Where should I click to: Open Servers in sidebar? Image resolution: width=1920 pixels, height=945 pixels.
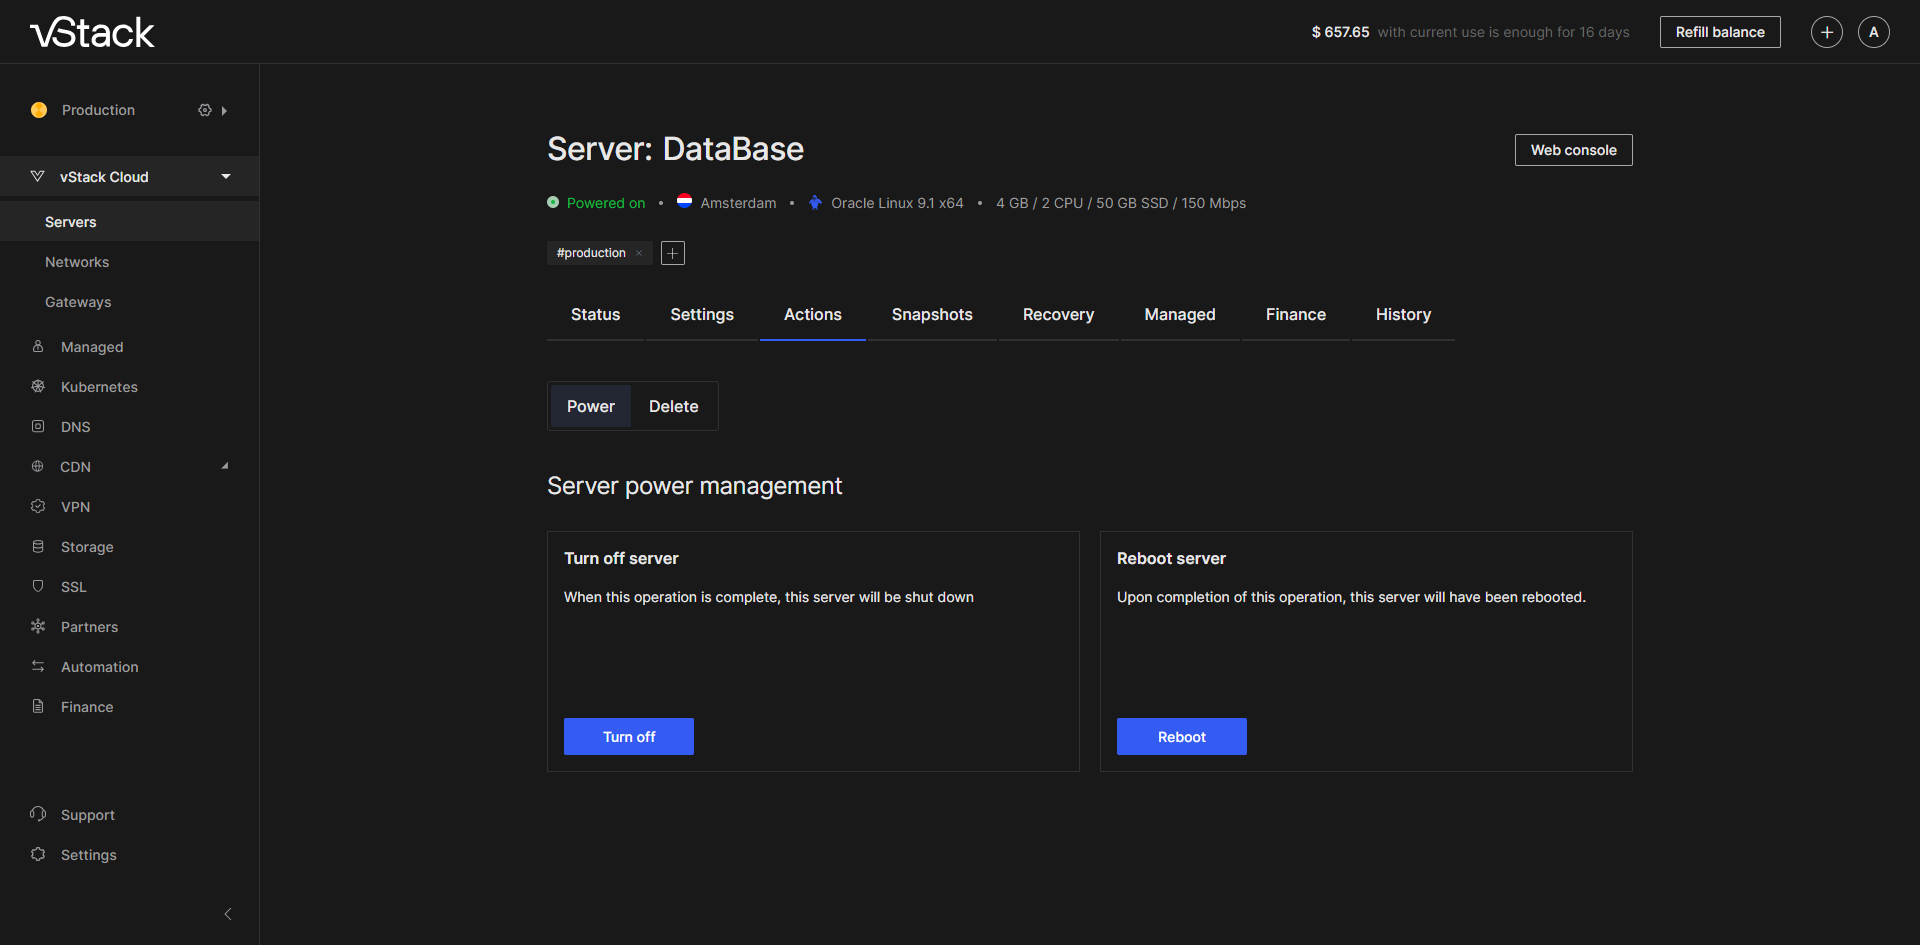click(x=130, y=222)
